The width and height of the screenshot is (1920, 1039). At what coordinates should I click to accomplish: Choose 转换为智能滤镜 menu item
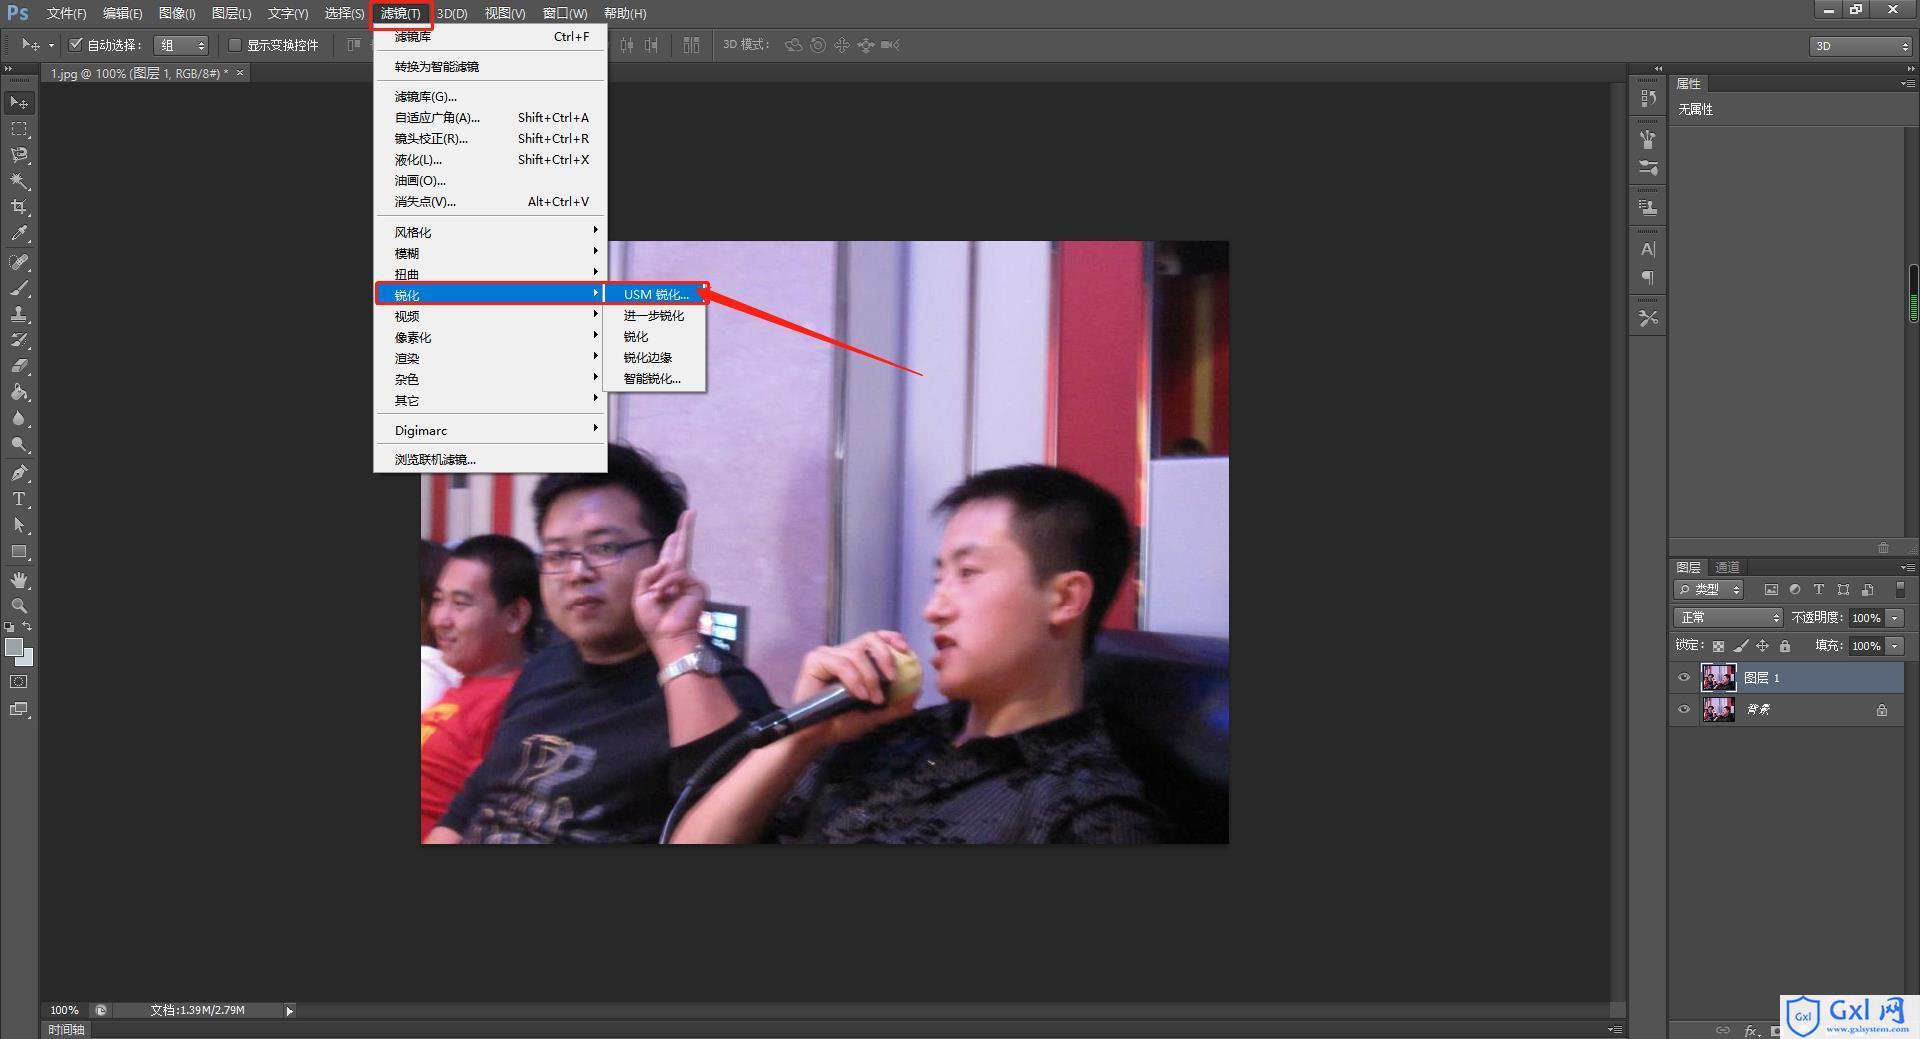pos(490,66)
